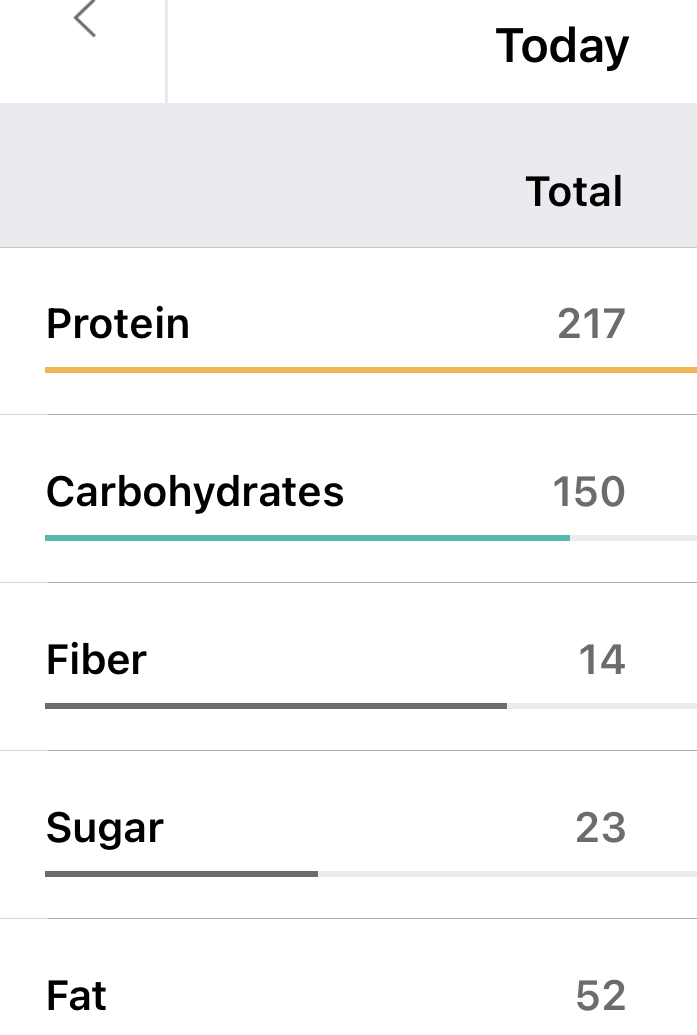
Task: Click unfilled portion of Sugar bar
Action: pos(507,874)
